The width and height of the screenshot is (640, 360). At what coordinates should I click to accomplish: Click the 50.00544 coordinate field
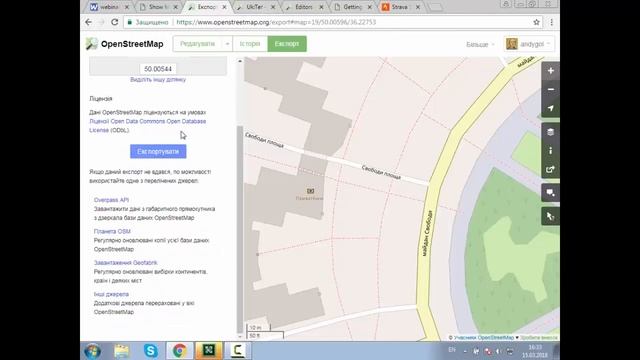click(x=158, y=69)
